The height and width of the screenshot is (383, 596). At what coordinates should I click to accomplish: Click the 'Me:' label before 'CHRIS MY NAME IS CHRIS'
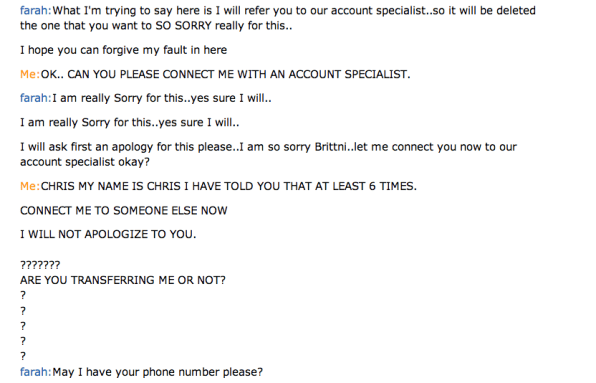point(30,186)
